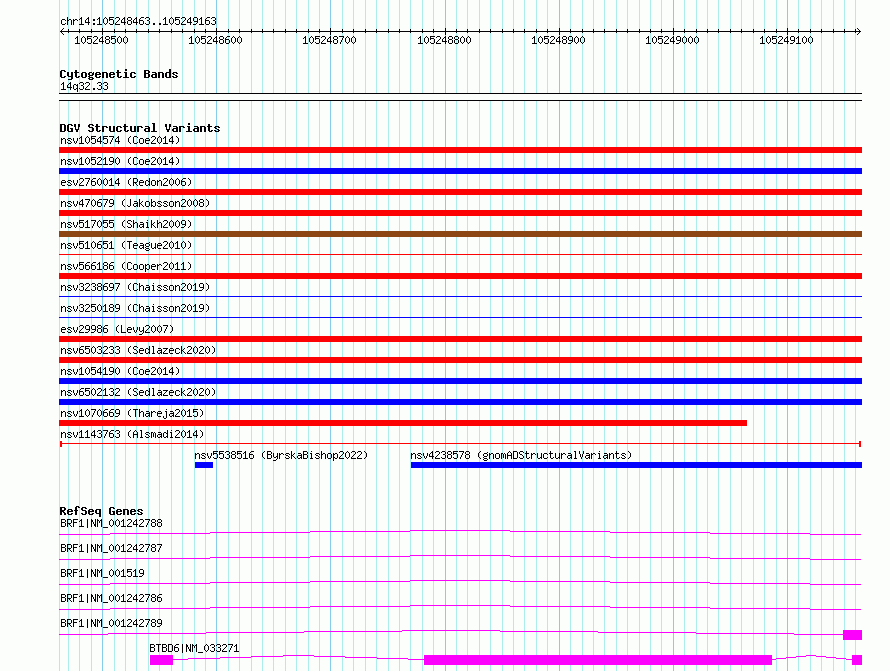
Task: Click the chr14:105248463..105249163 coordinate label
Action: (x=138, y=22)
